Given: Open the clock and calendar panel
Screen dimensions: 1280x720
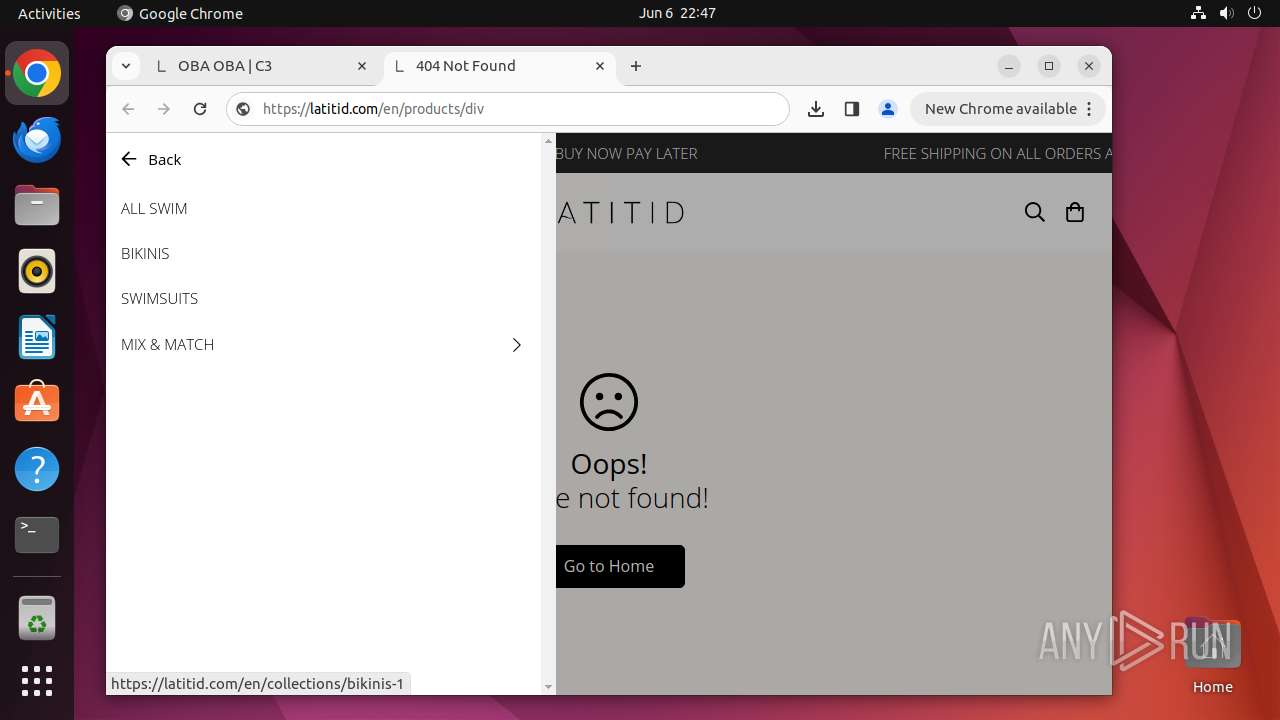Looking at the screenshot, I should (x=677, y=13).
